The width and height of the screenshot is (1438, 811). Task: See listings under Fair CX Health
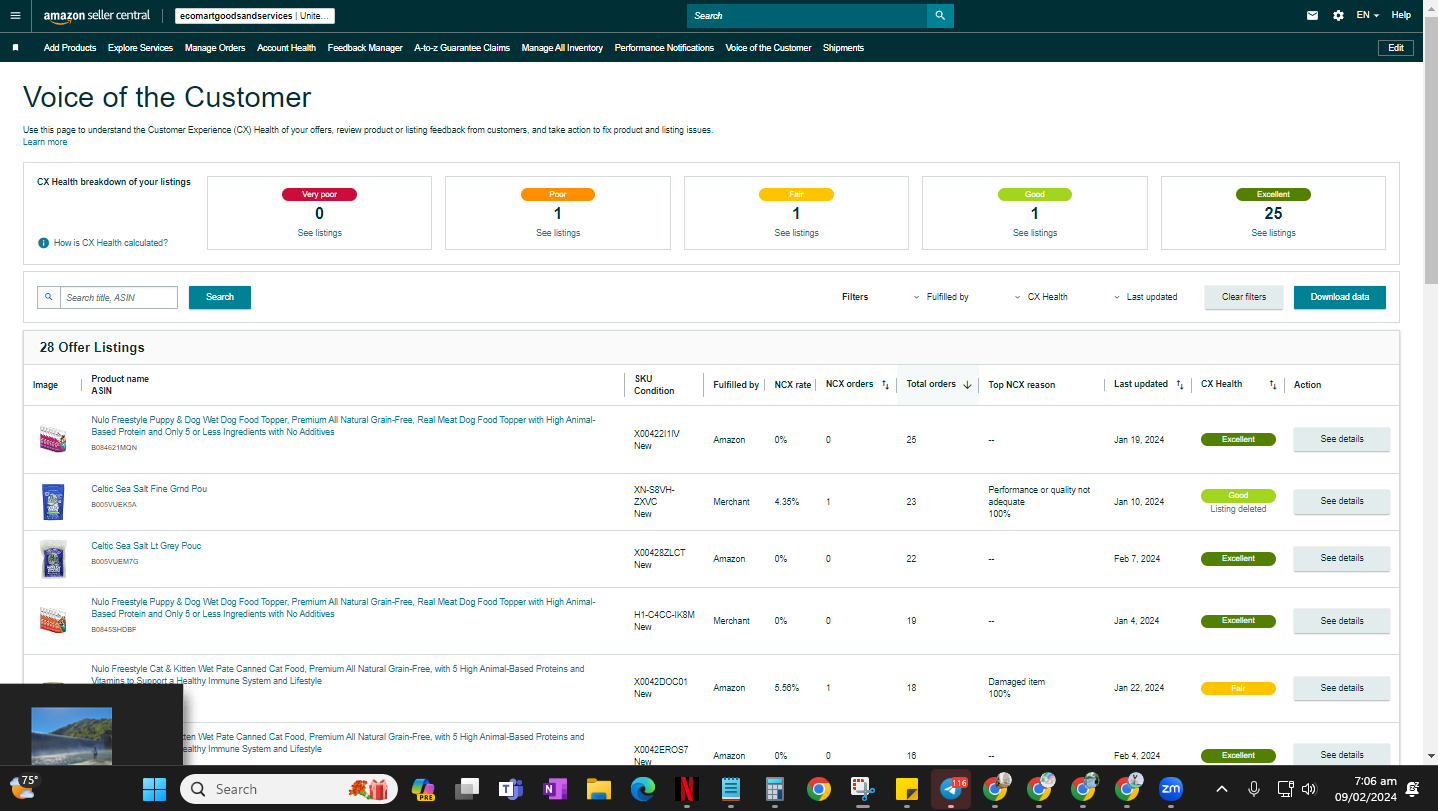[x=796, y=233]
